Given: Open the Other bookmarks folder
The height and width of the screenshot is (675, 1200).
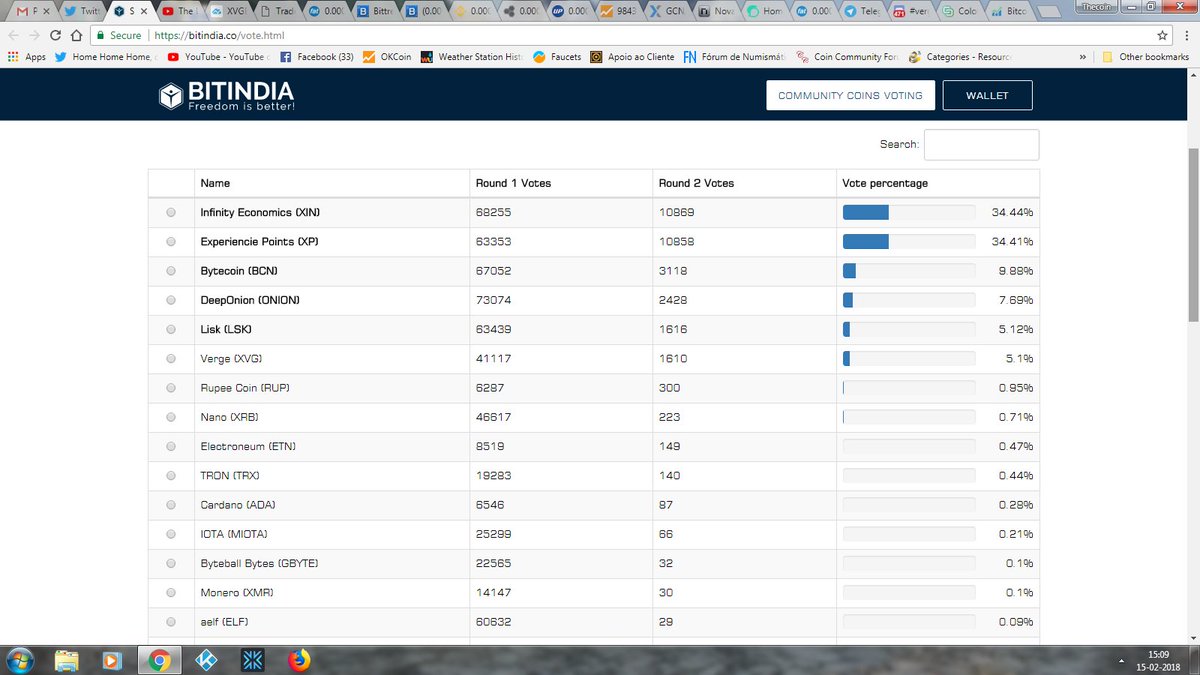Looking at the screenshot, I should [x=1145, y=57].
